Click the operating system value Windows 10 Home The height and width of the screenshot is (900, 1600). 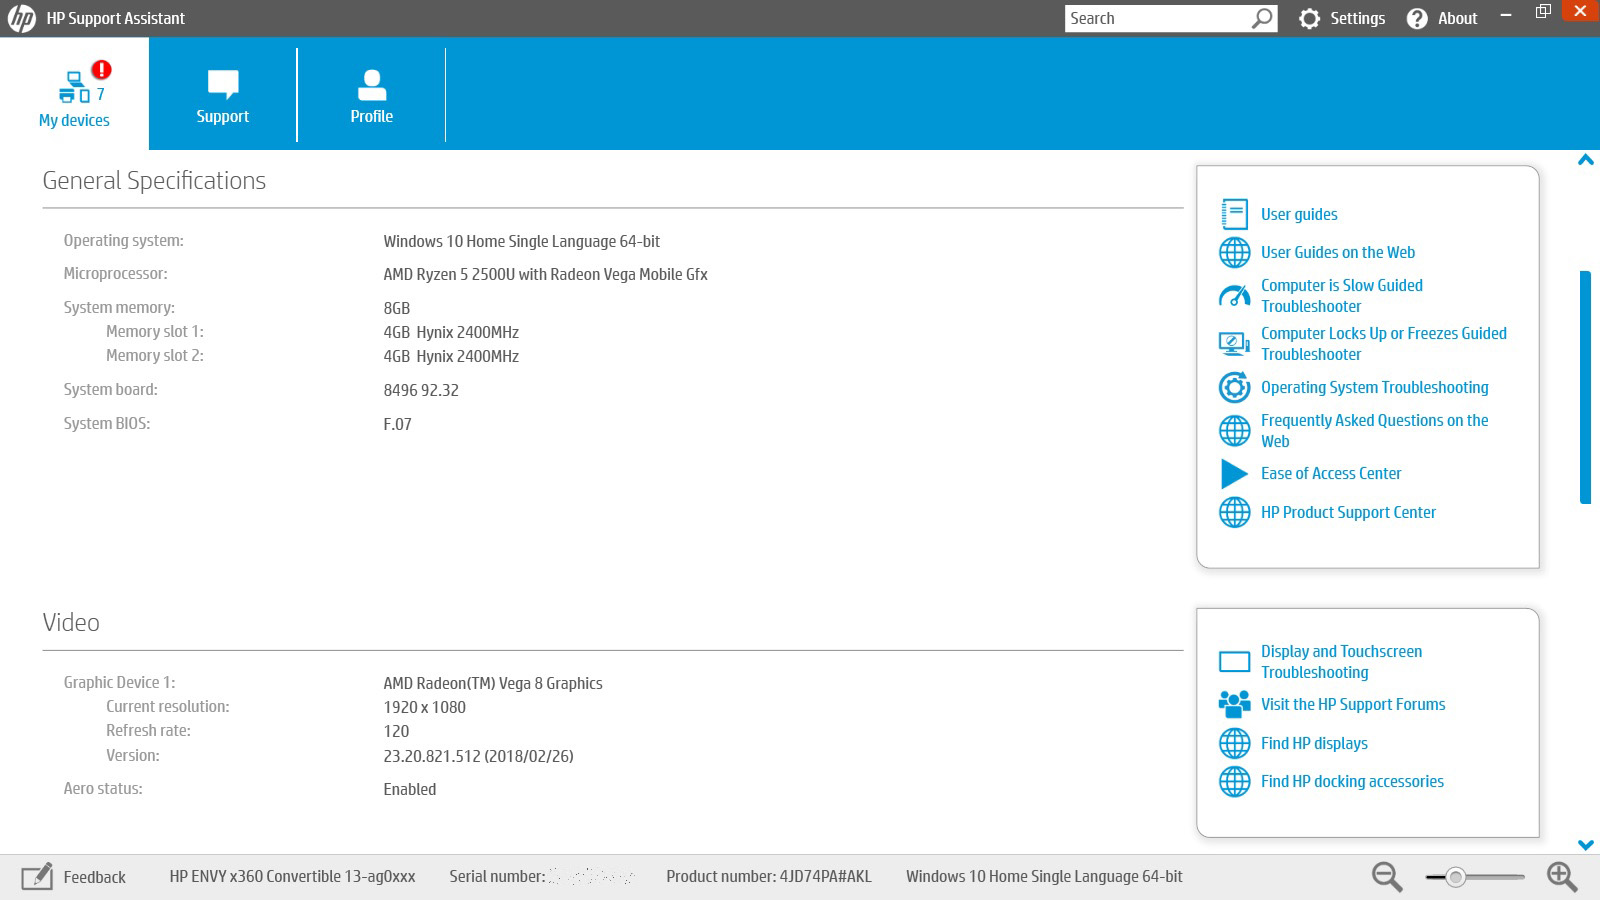tap(521, 241)
